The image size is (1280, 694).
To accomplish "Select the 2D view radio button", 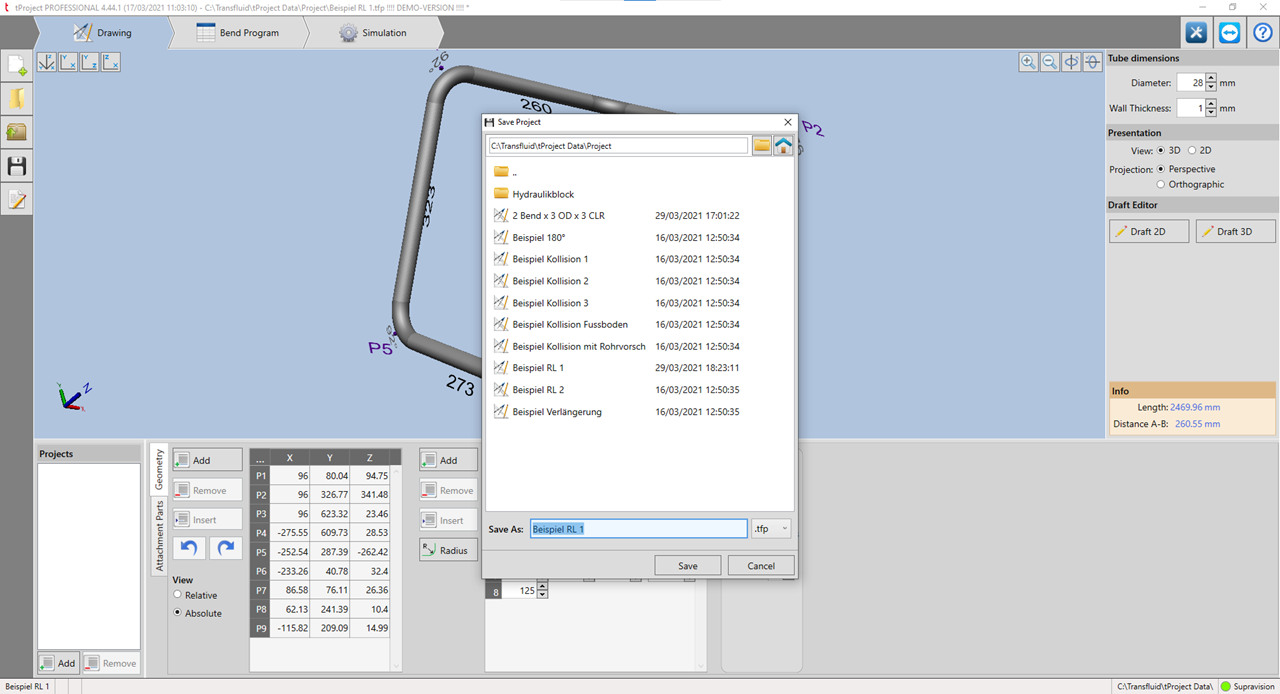I will (1192, 150).
